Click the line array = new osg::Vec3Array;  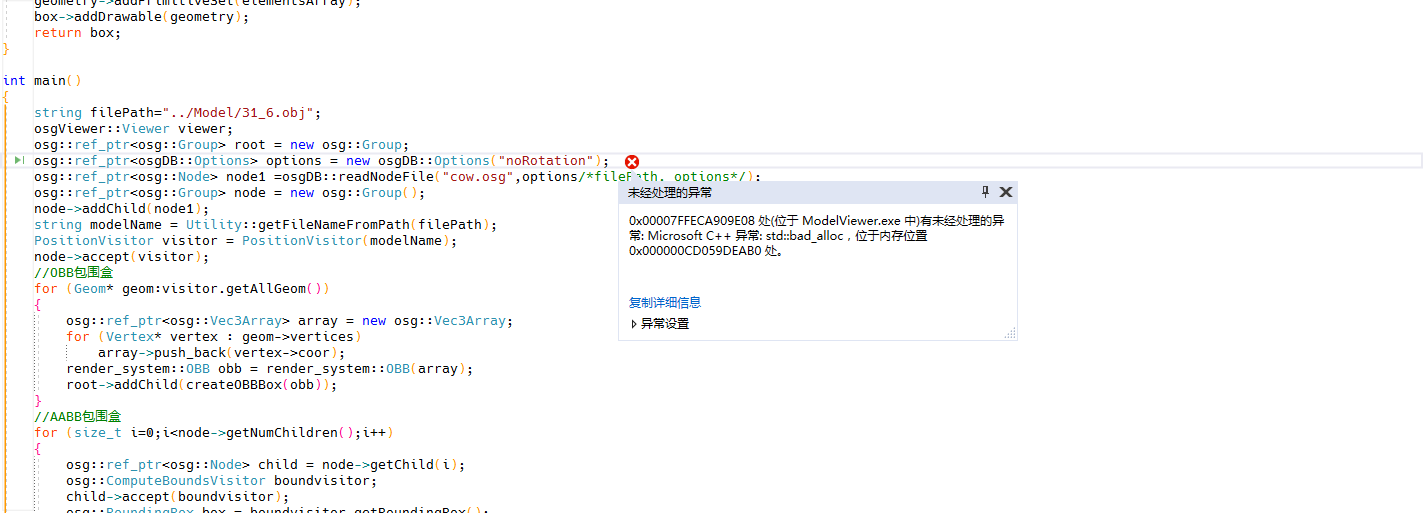pyautogui.click(x=290, y=320)
